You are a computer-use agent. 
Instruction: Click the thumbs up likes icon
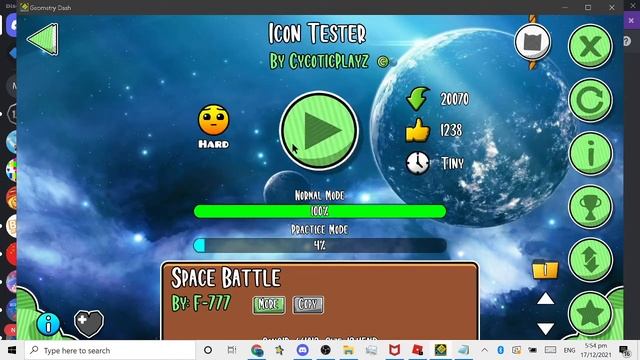pyautogui.click(x=418, y=131)
